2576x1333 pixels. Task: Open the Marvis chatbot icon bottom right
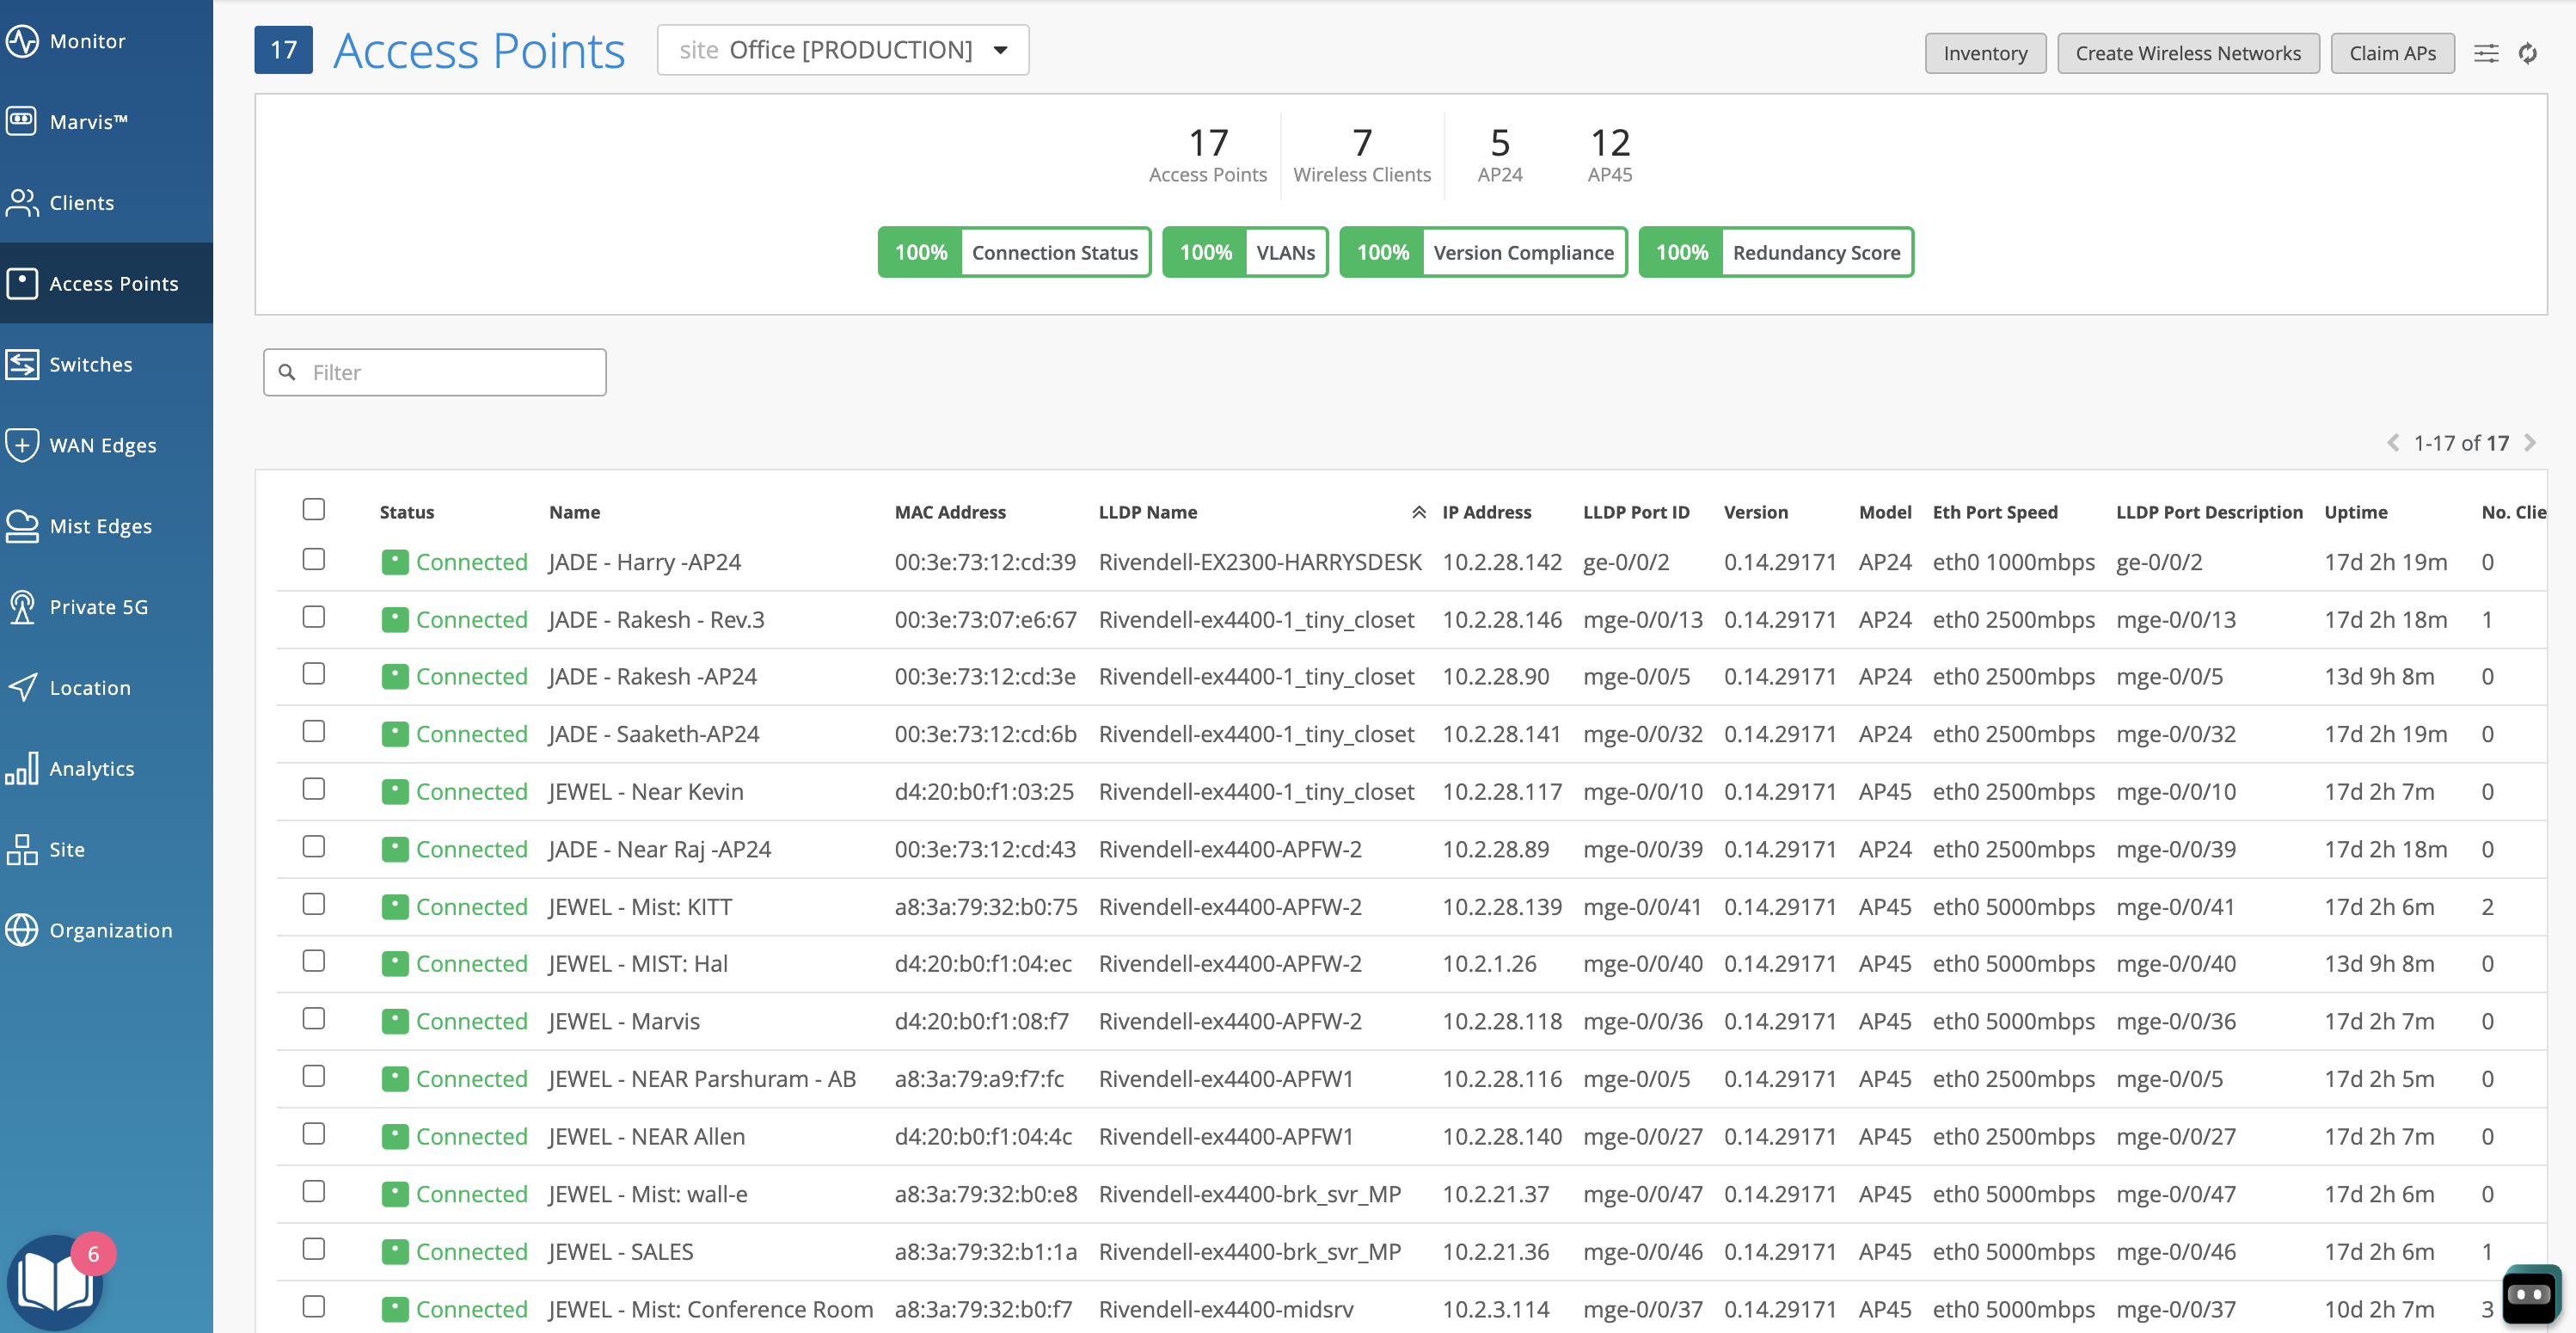2529,1295
